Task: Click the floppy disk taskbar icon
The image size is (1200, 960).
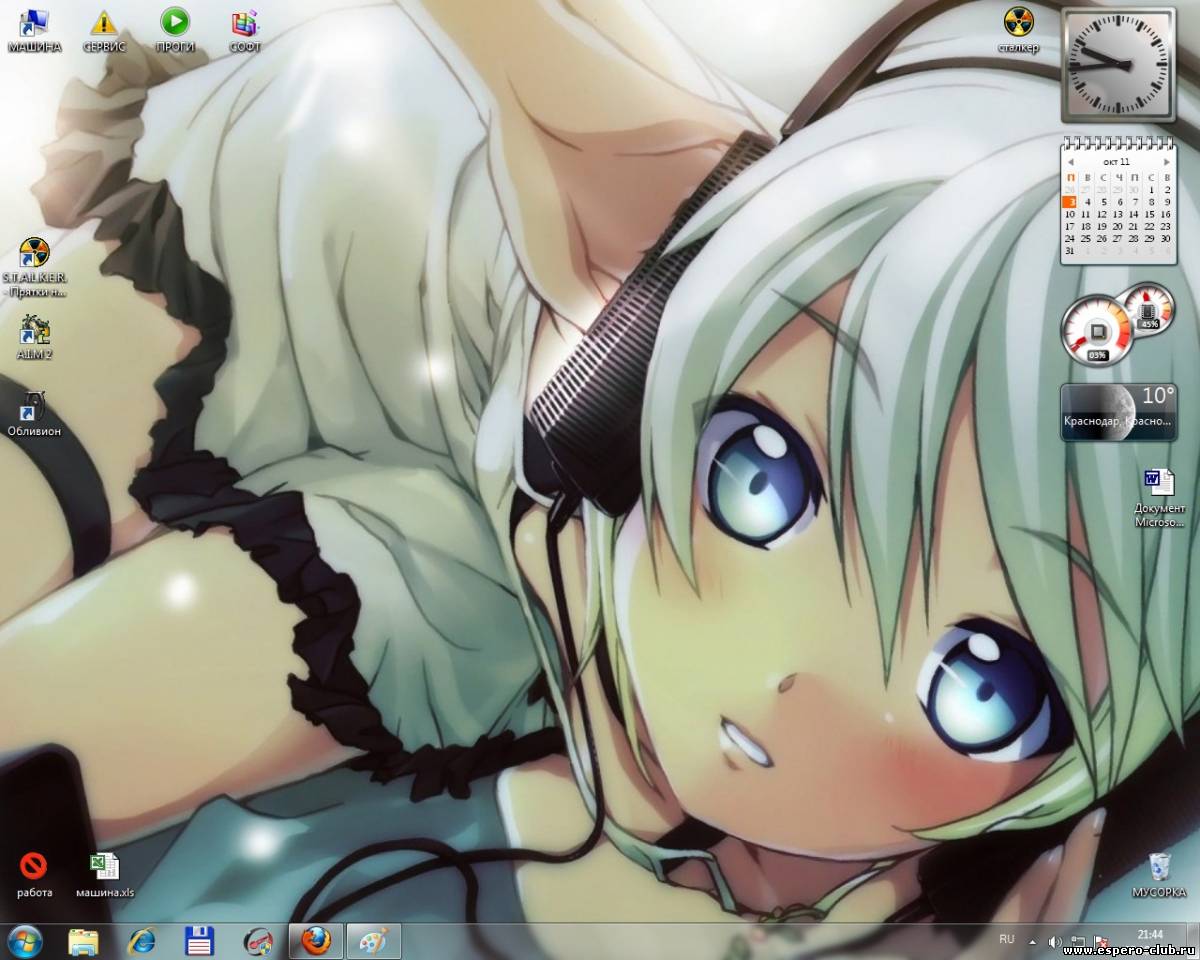Action: pos(200,941)
